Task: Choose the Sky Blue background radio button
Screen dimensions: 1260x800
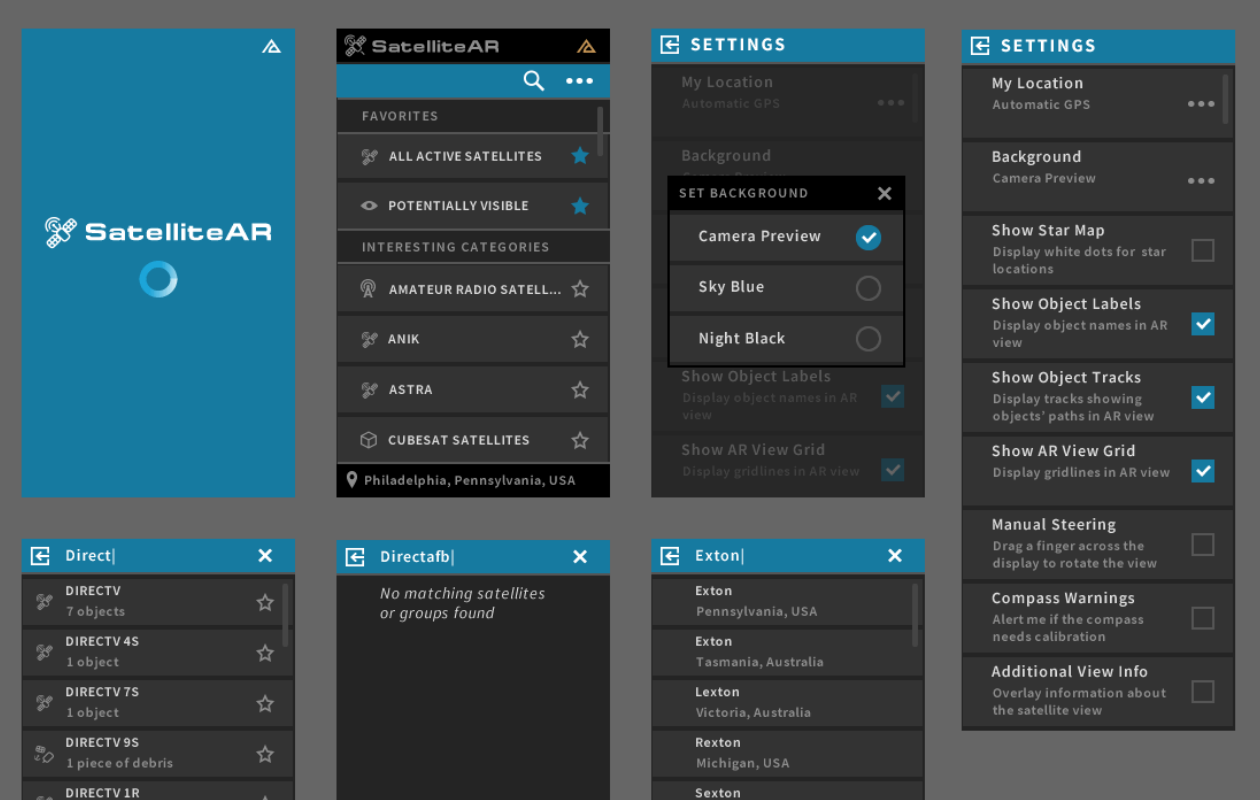Action: [868, 288]
